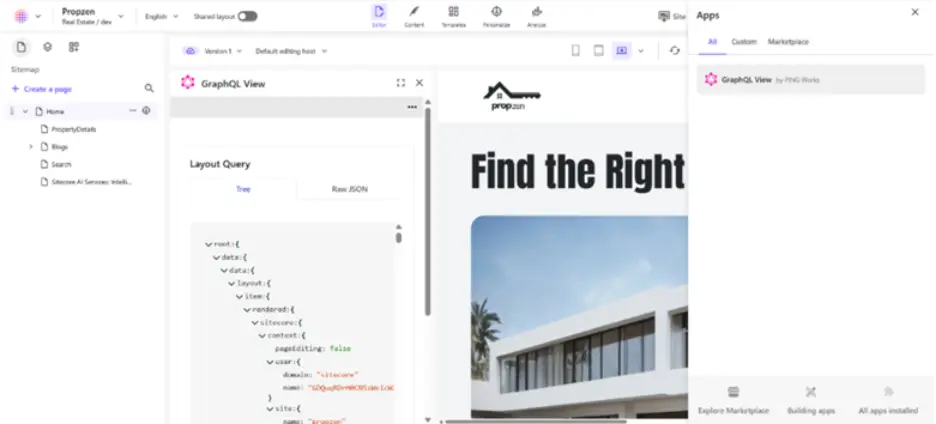Expand the Blogs tree node
The image size is (936, 424).
(x=30, y=146)
